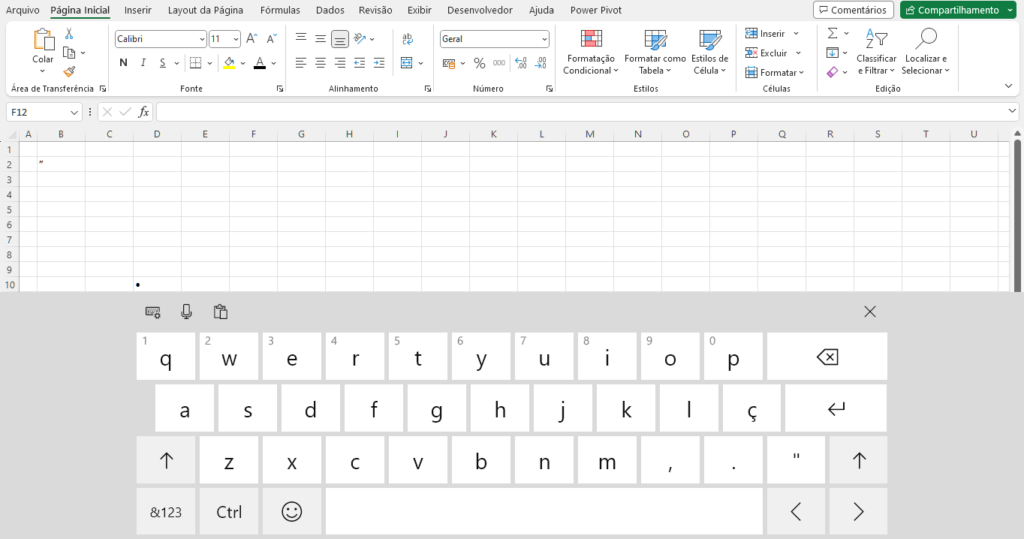Apply the fill color bucket icon

pos(229,63)
